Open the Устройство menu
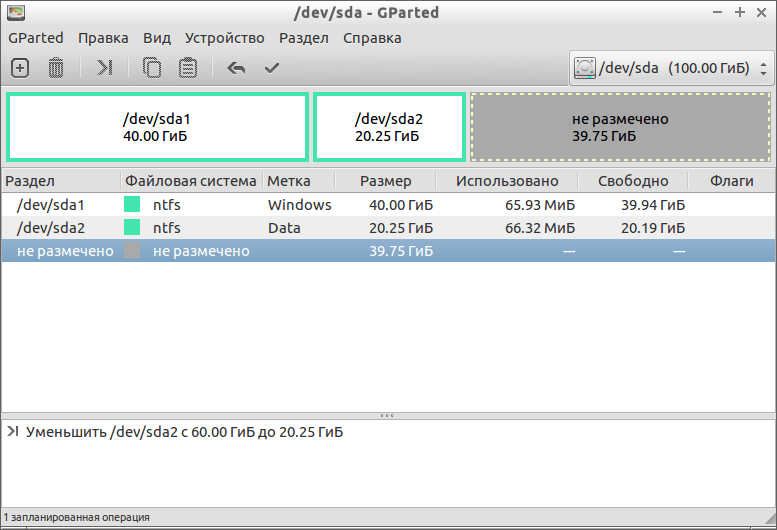This screenshot has height=530, width=777. (x=224, y=38)
